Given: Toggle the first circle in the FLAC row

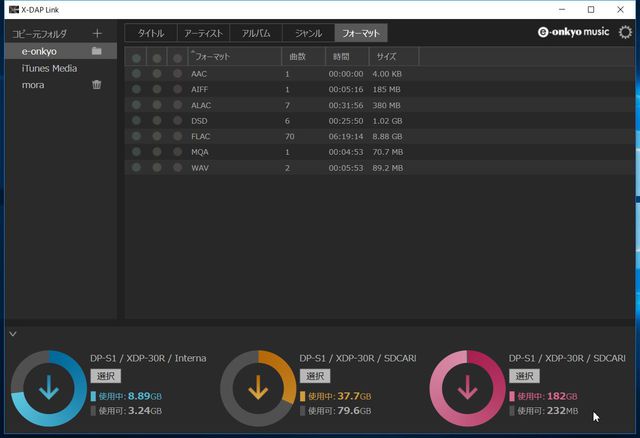Looking at the screenshot, I should click(x=137, y=135).
